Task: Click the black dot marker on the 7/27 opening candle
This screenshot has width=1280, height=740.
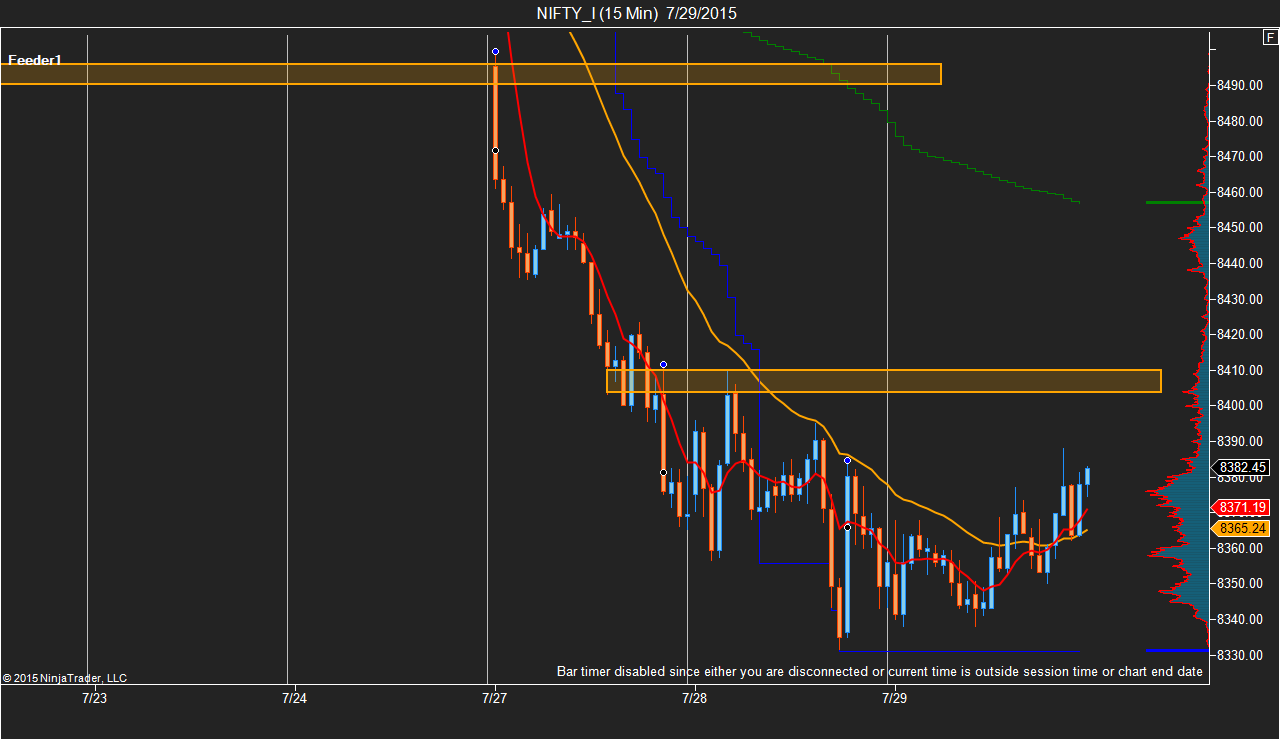Action: [x=495, y=150]
